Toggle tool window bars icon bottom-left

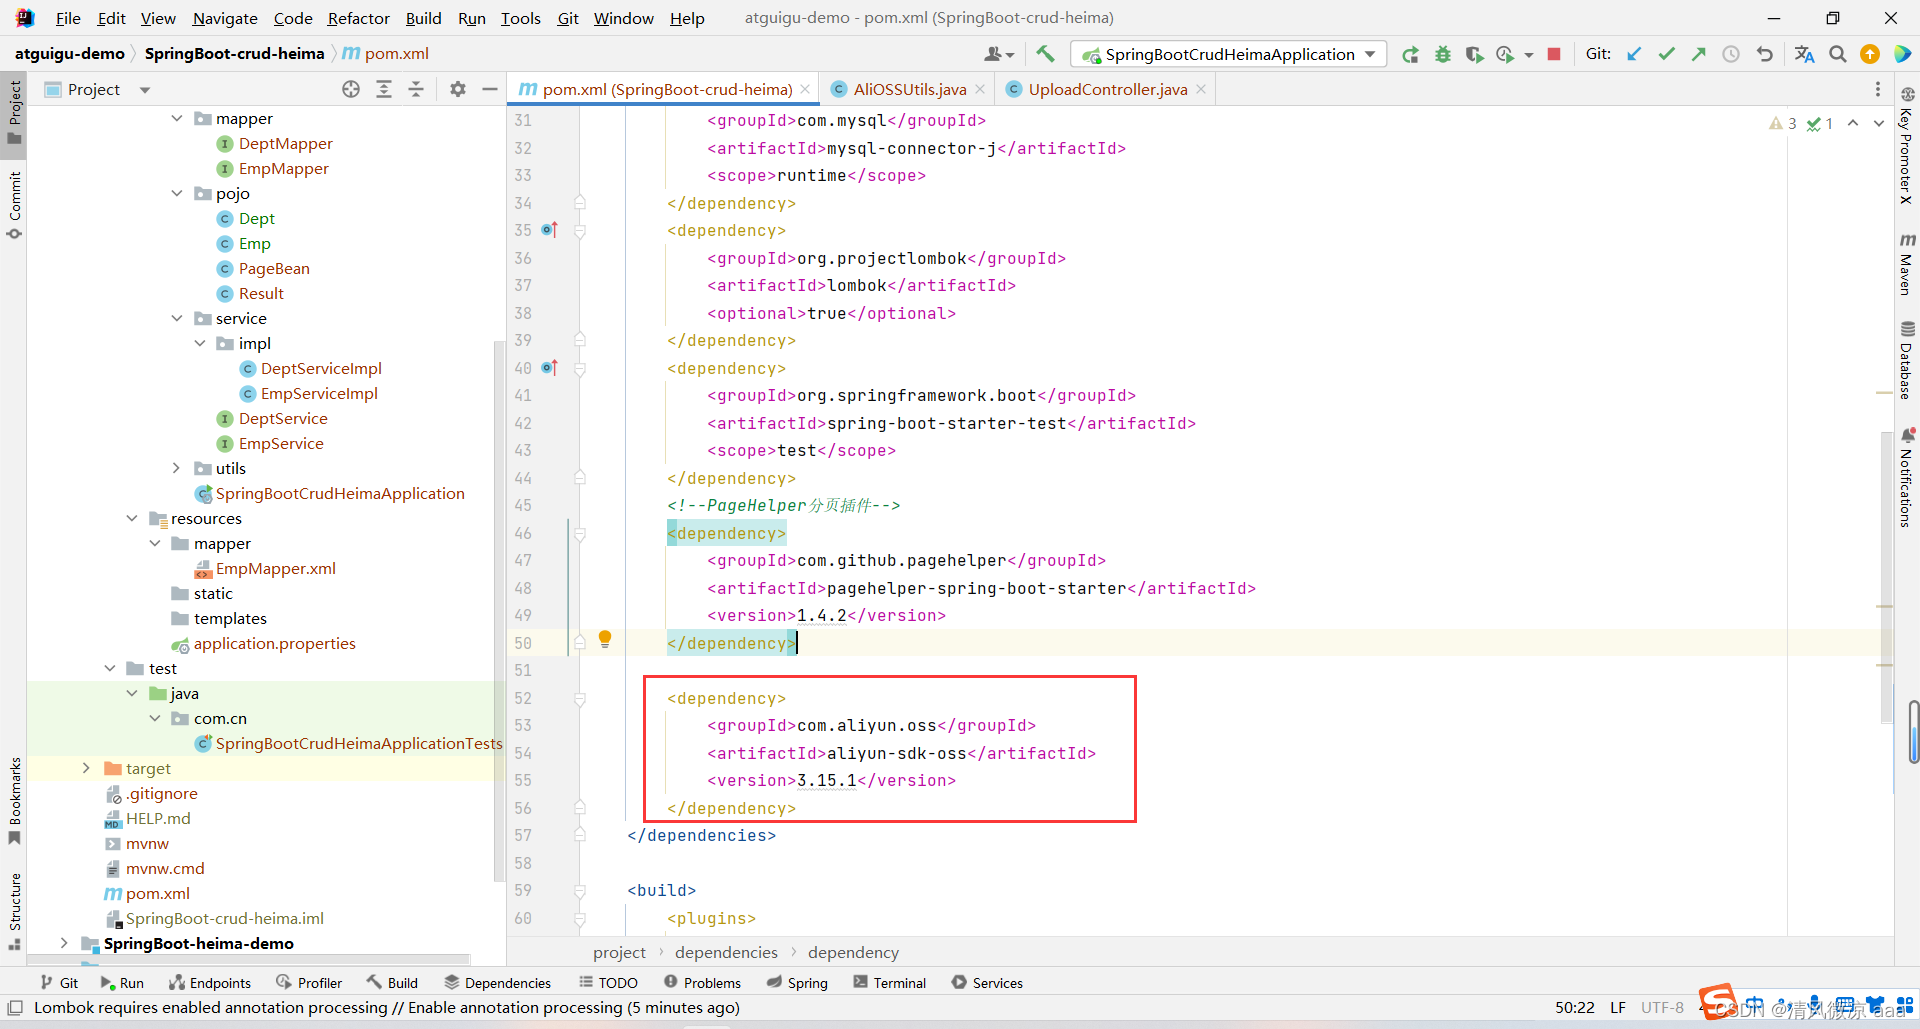click(x=15, y=1008)
